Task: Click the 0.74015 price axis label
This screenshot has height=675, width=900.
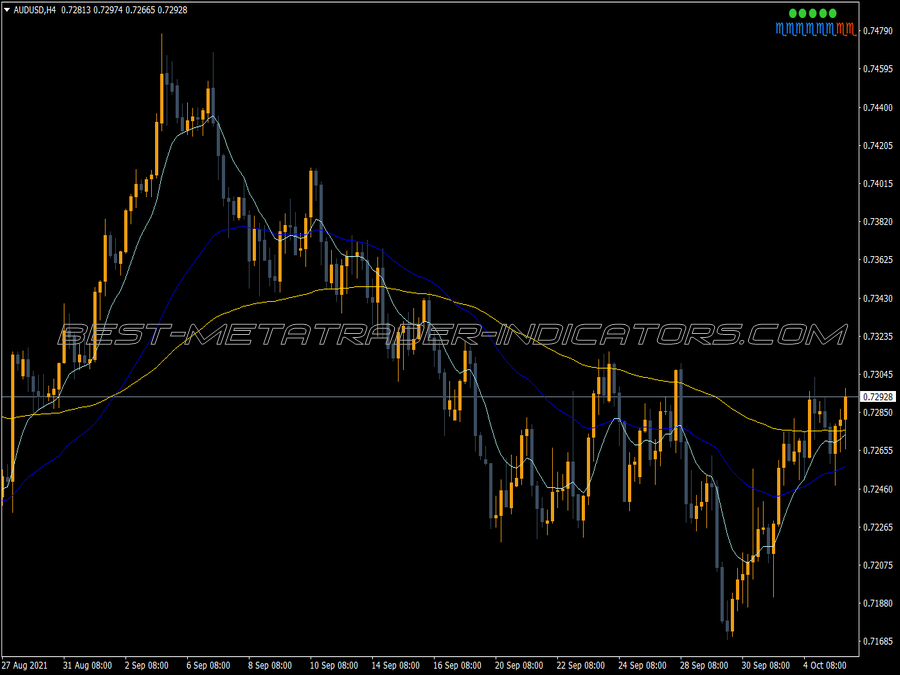Action: (878, 184)
